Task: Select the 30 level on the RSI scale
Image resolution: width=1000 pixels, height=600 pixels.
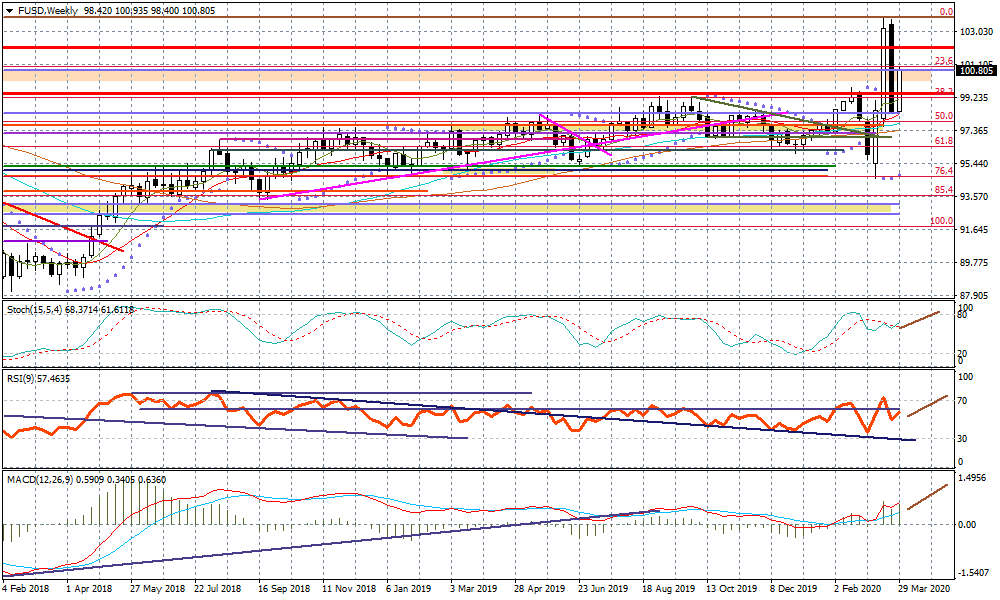Action: (963, 439)
